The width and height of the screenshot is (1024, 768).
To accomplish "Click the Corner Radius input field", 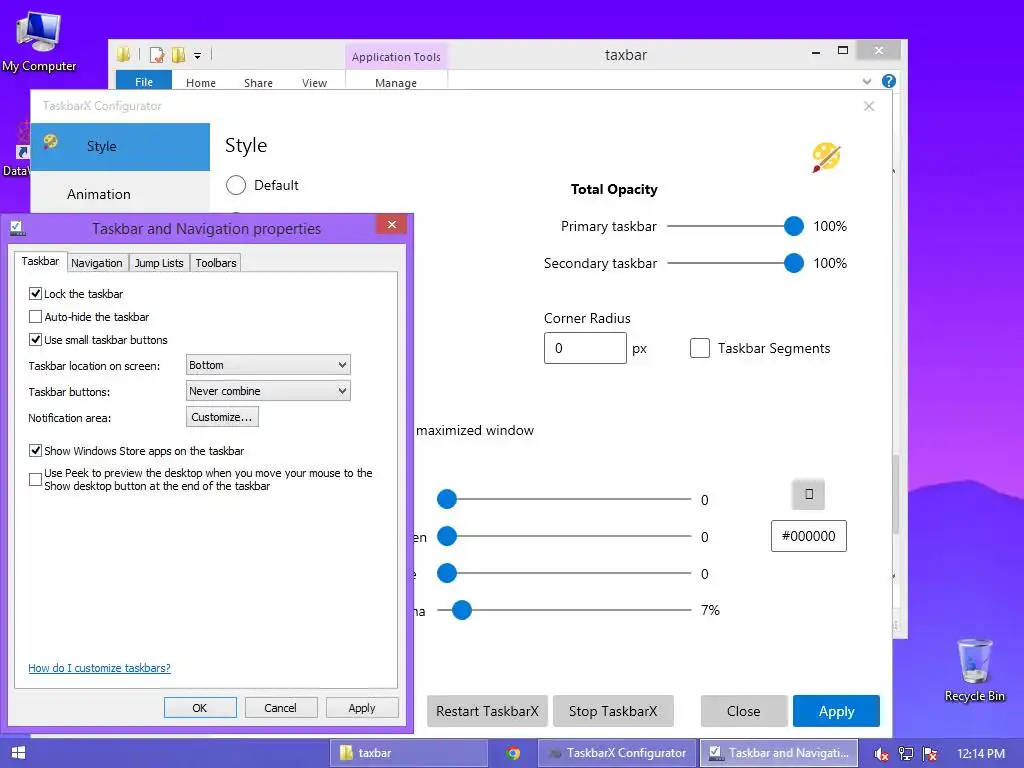I will point(585,348).
